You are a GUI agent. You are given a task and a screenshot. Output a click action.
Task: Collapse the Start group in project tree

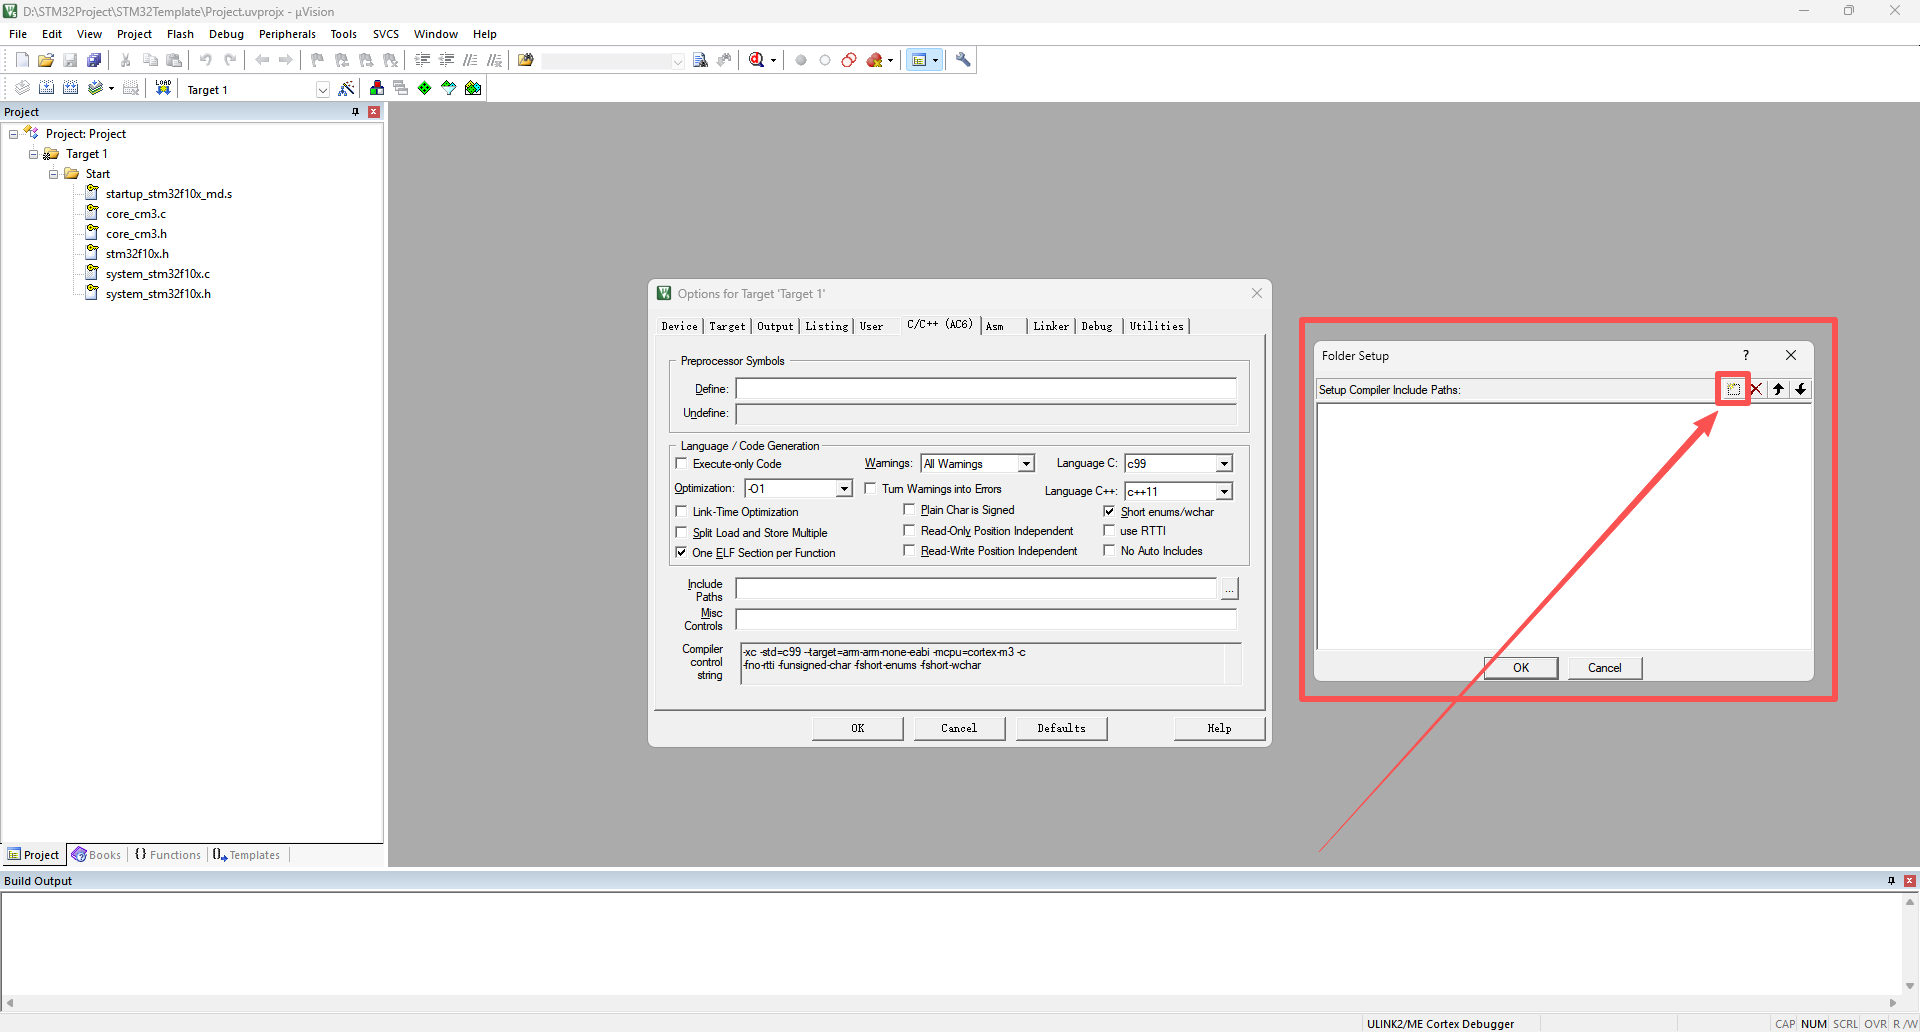point(54,174)
